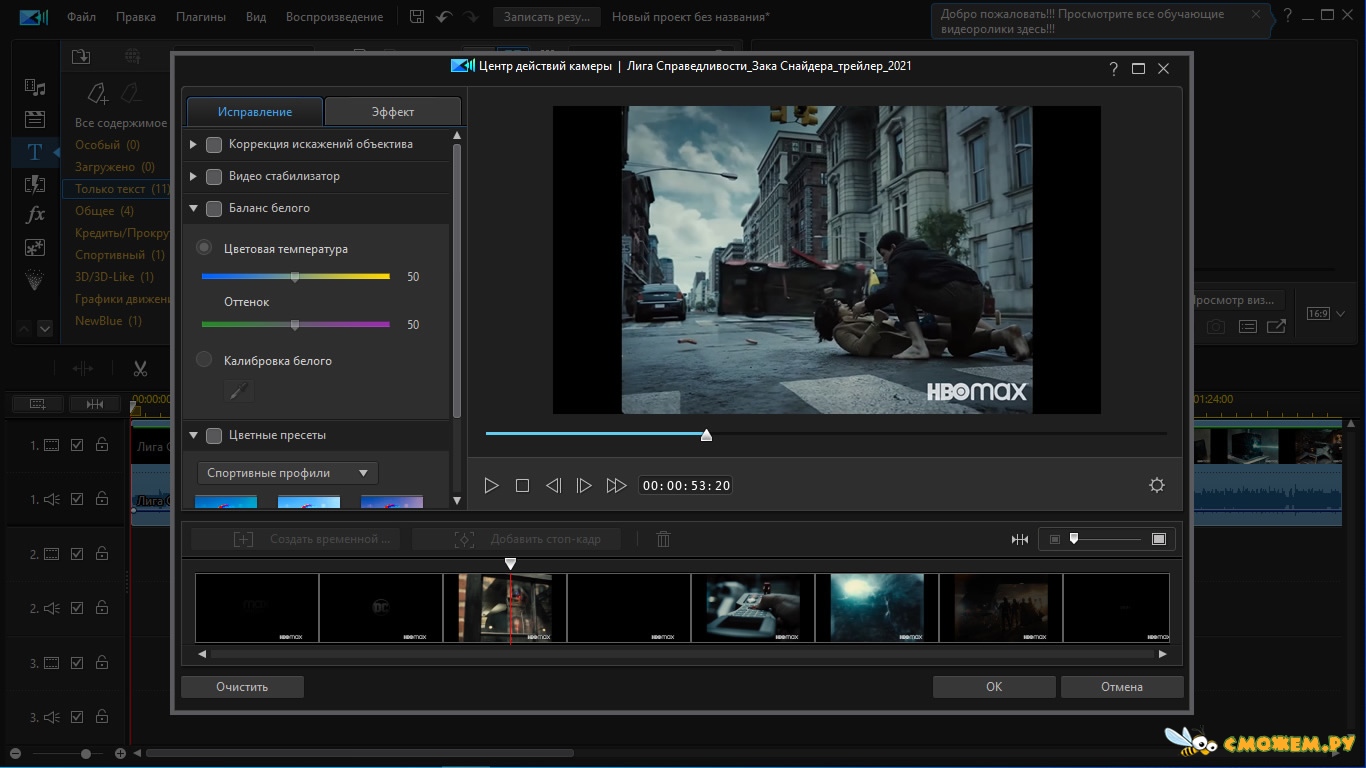Open the Transition Room lightning icon
The width and height of the screenshot is (1366, 768).
pos(35,184)
